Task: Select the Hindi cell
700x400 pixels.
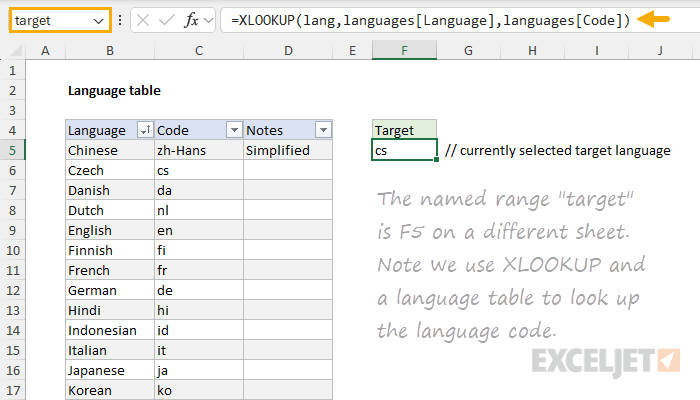Action: coord(110,310)
